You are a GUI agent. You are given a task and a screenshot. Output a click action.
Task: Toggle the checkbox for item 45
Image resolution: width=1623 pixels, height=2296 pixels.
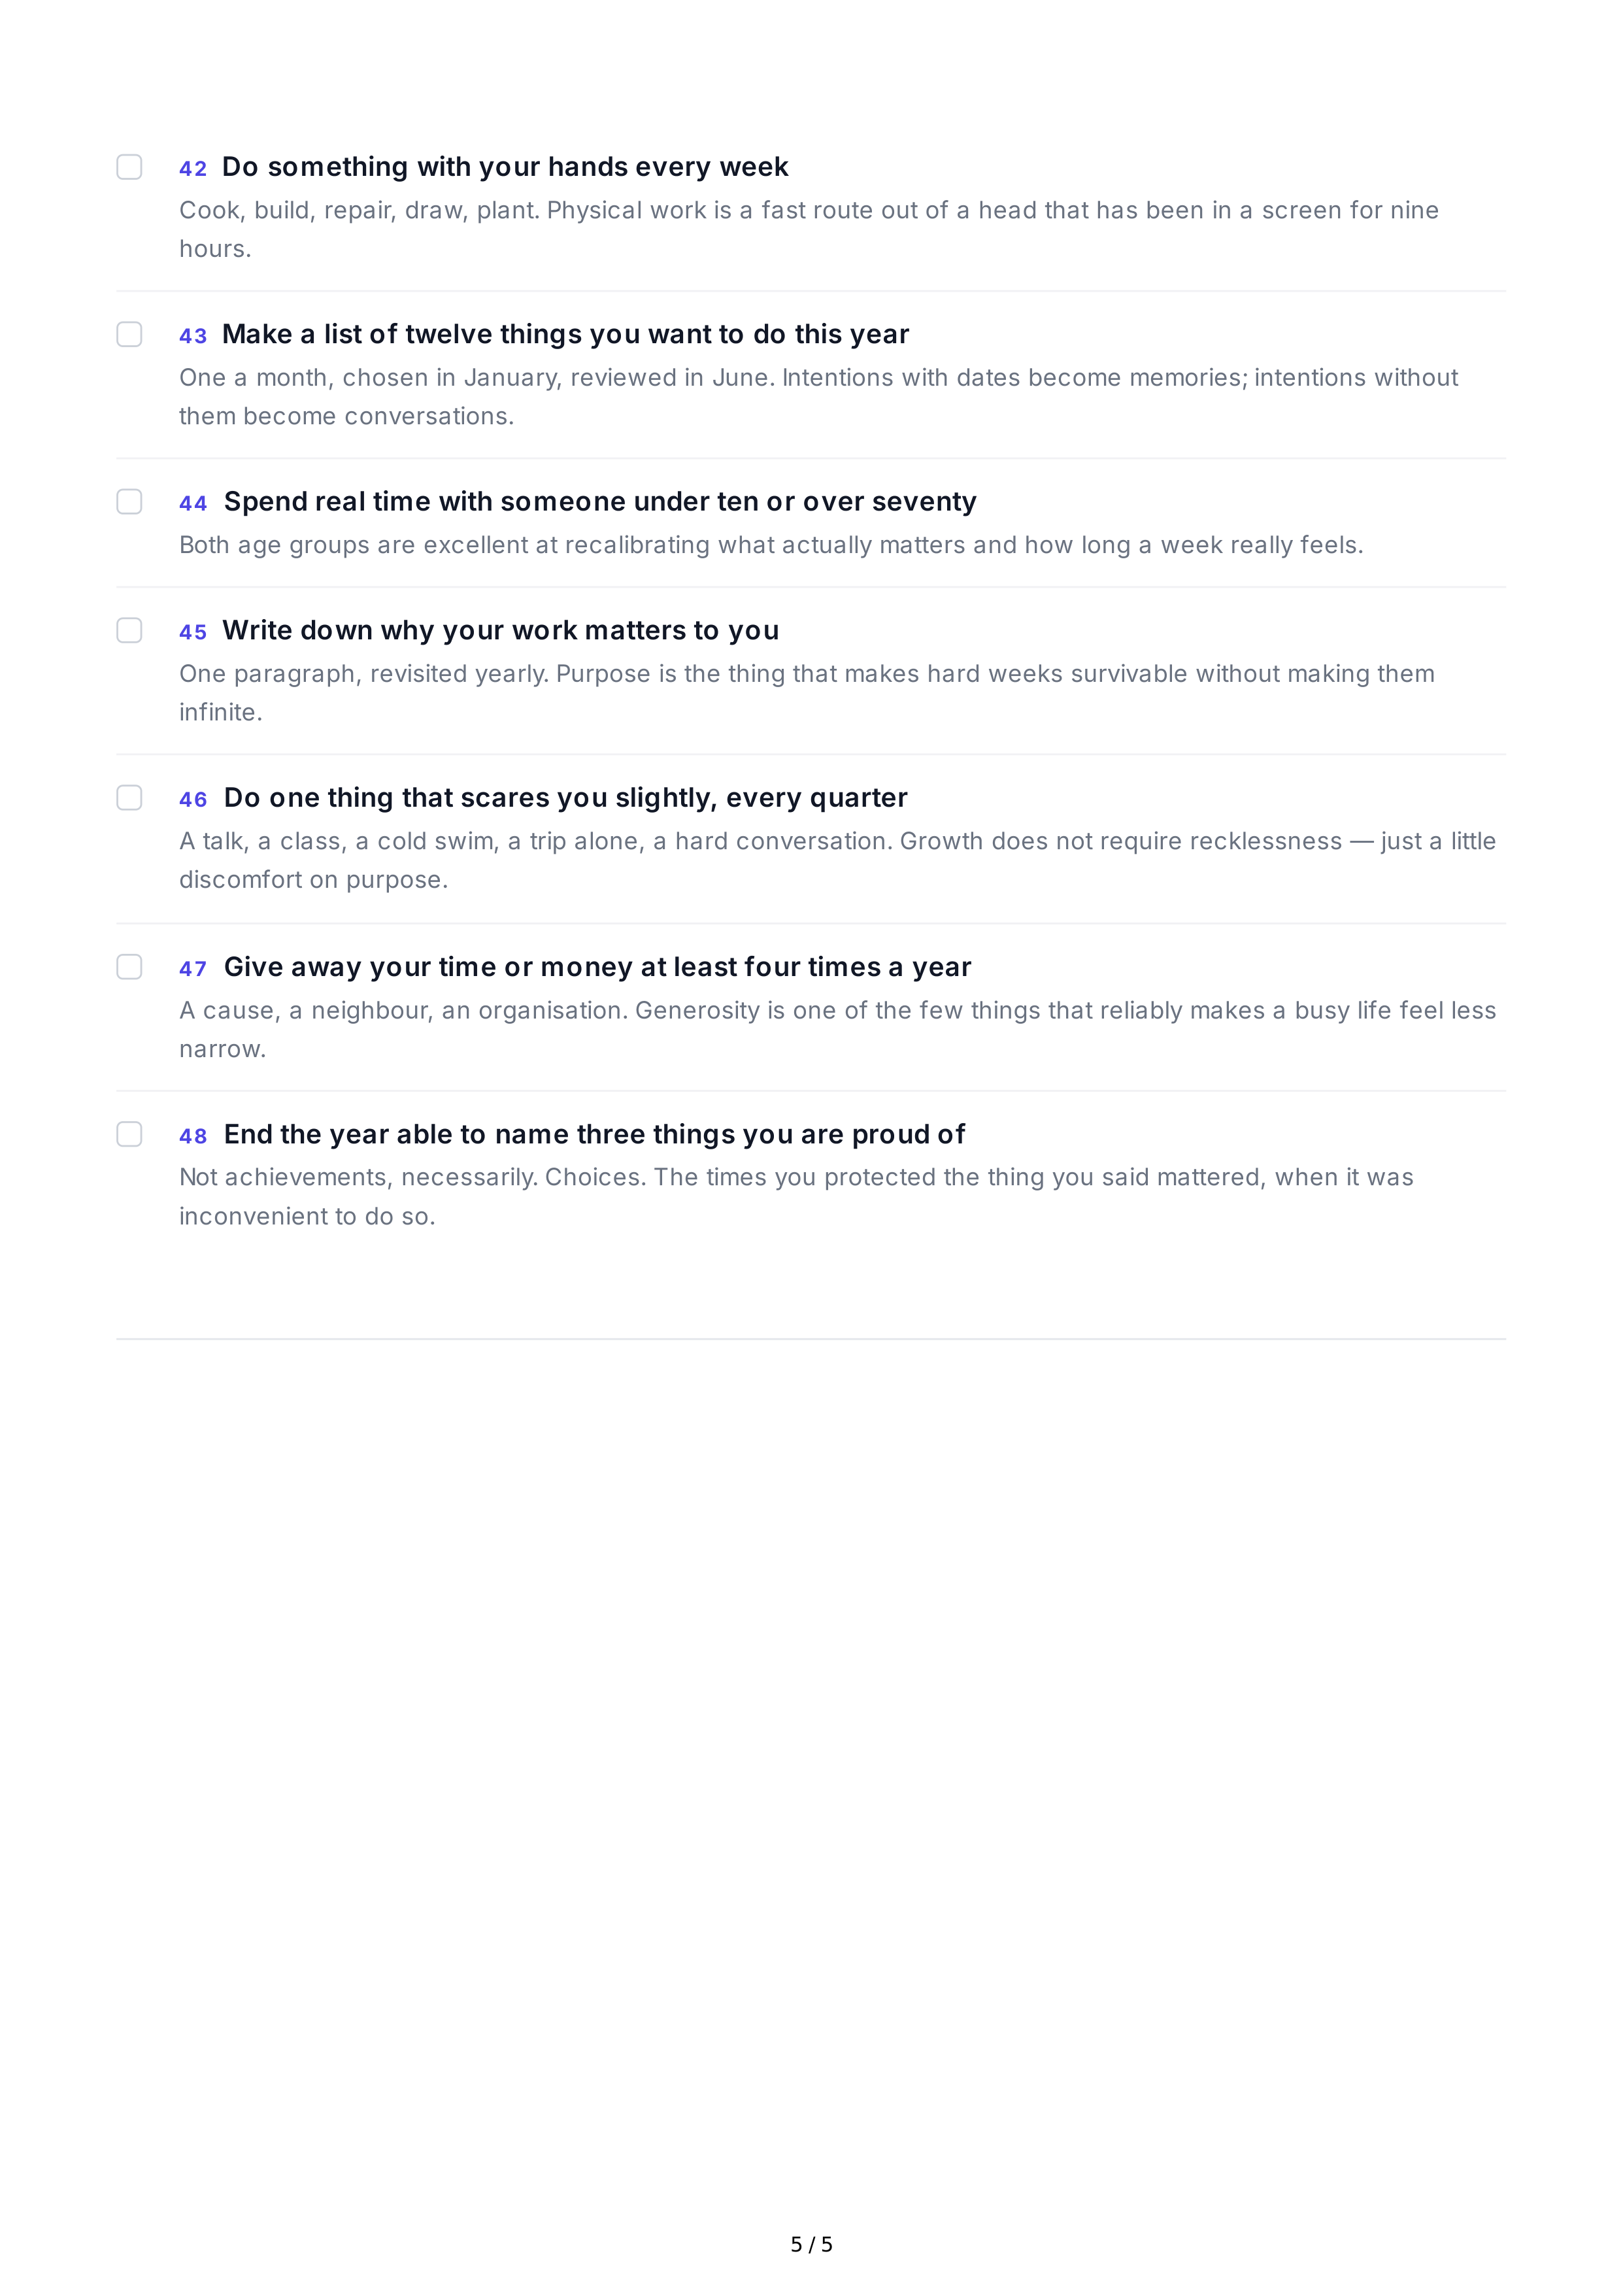129,630
